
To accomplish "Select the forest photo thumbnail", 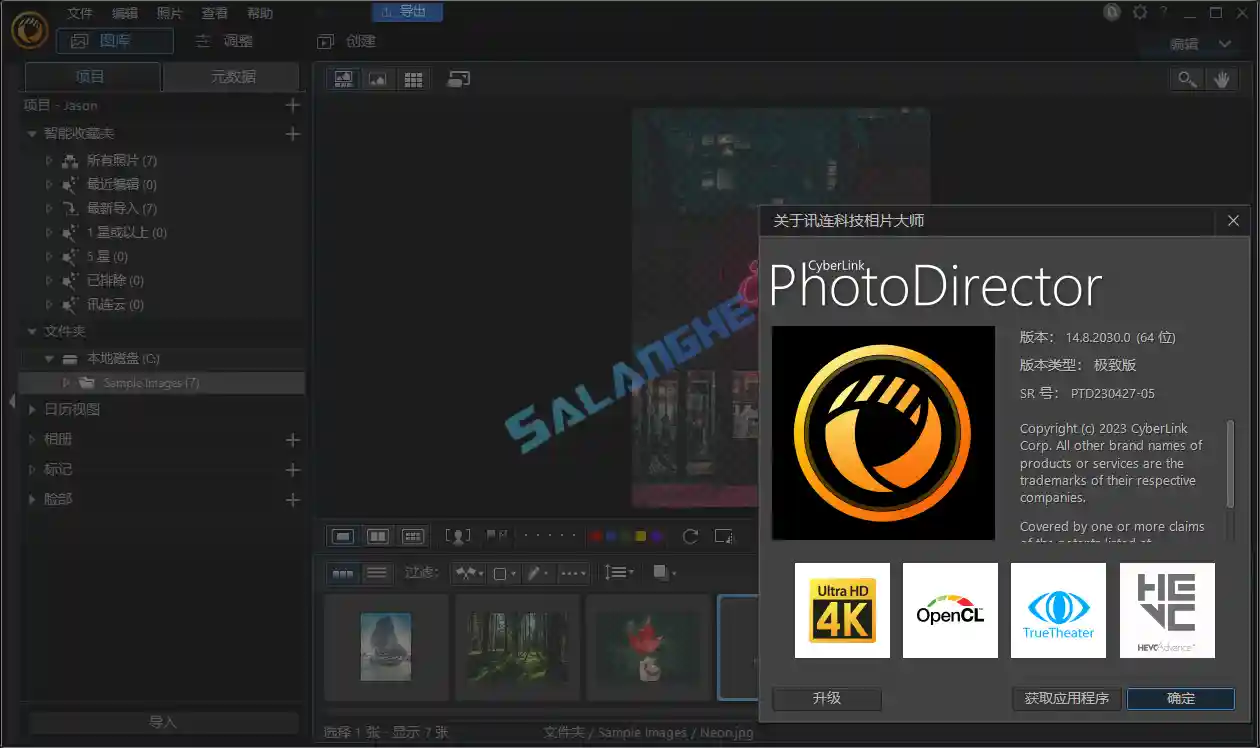I will pos(516,647).
